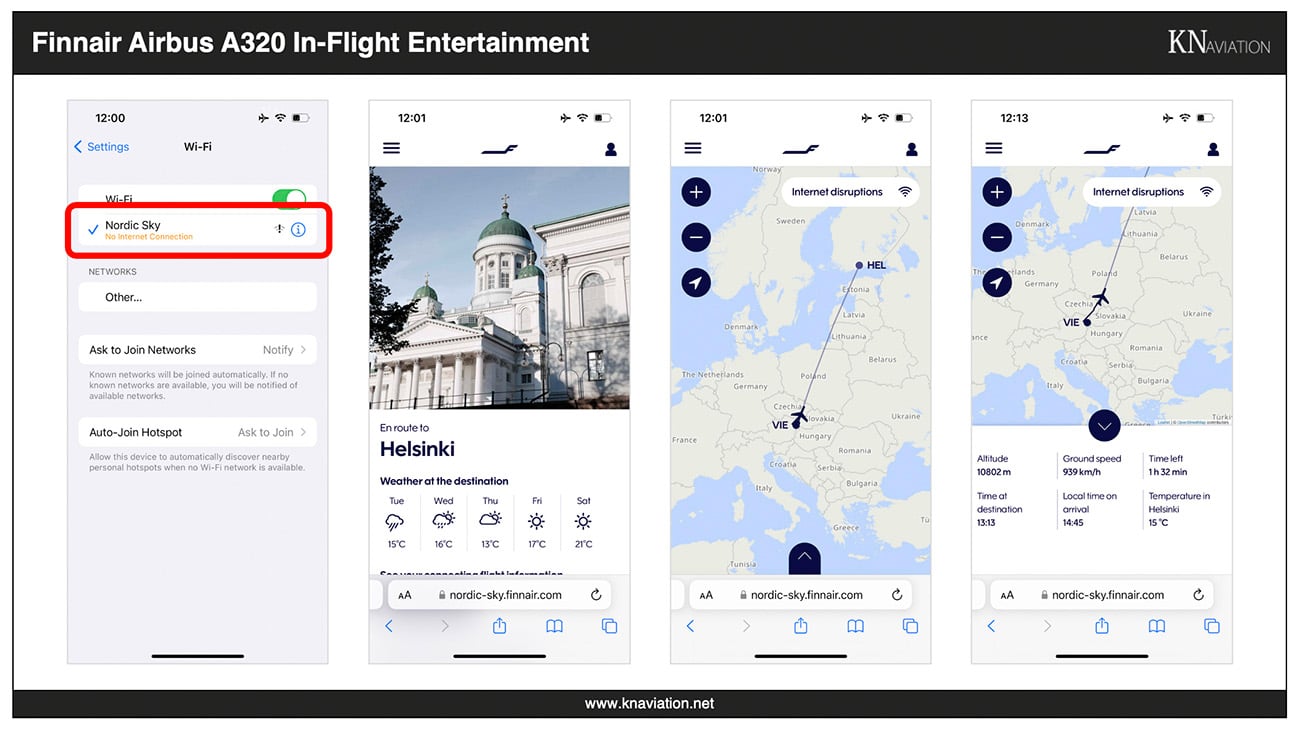Go back to Settings from Wi-Fi screen

pos(102,147)
